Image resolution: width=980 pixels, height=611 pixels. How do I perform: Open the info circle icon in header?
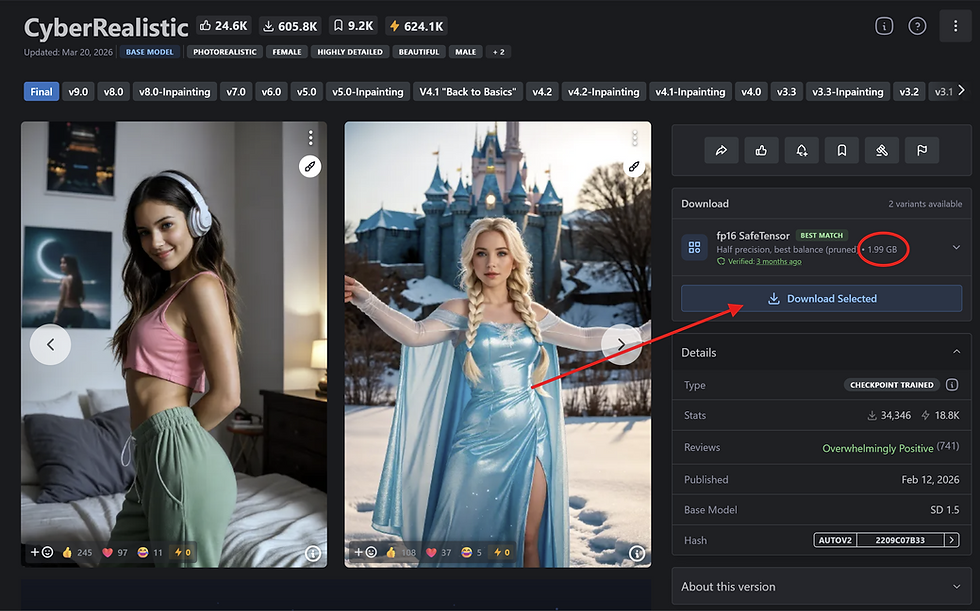tap(884, 26)
